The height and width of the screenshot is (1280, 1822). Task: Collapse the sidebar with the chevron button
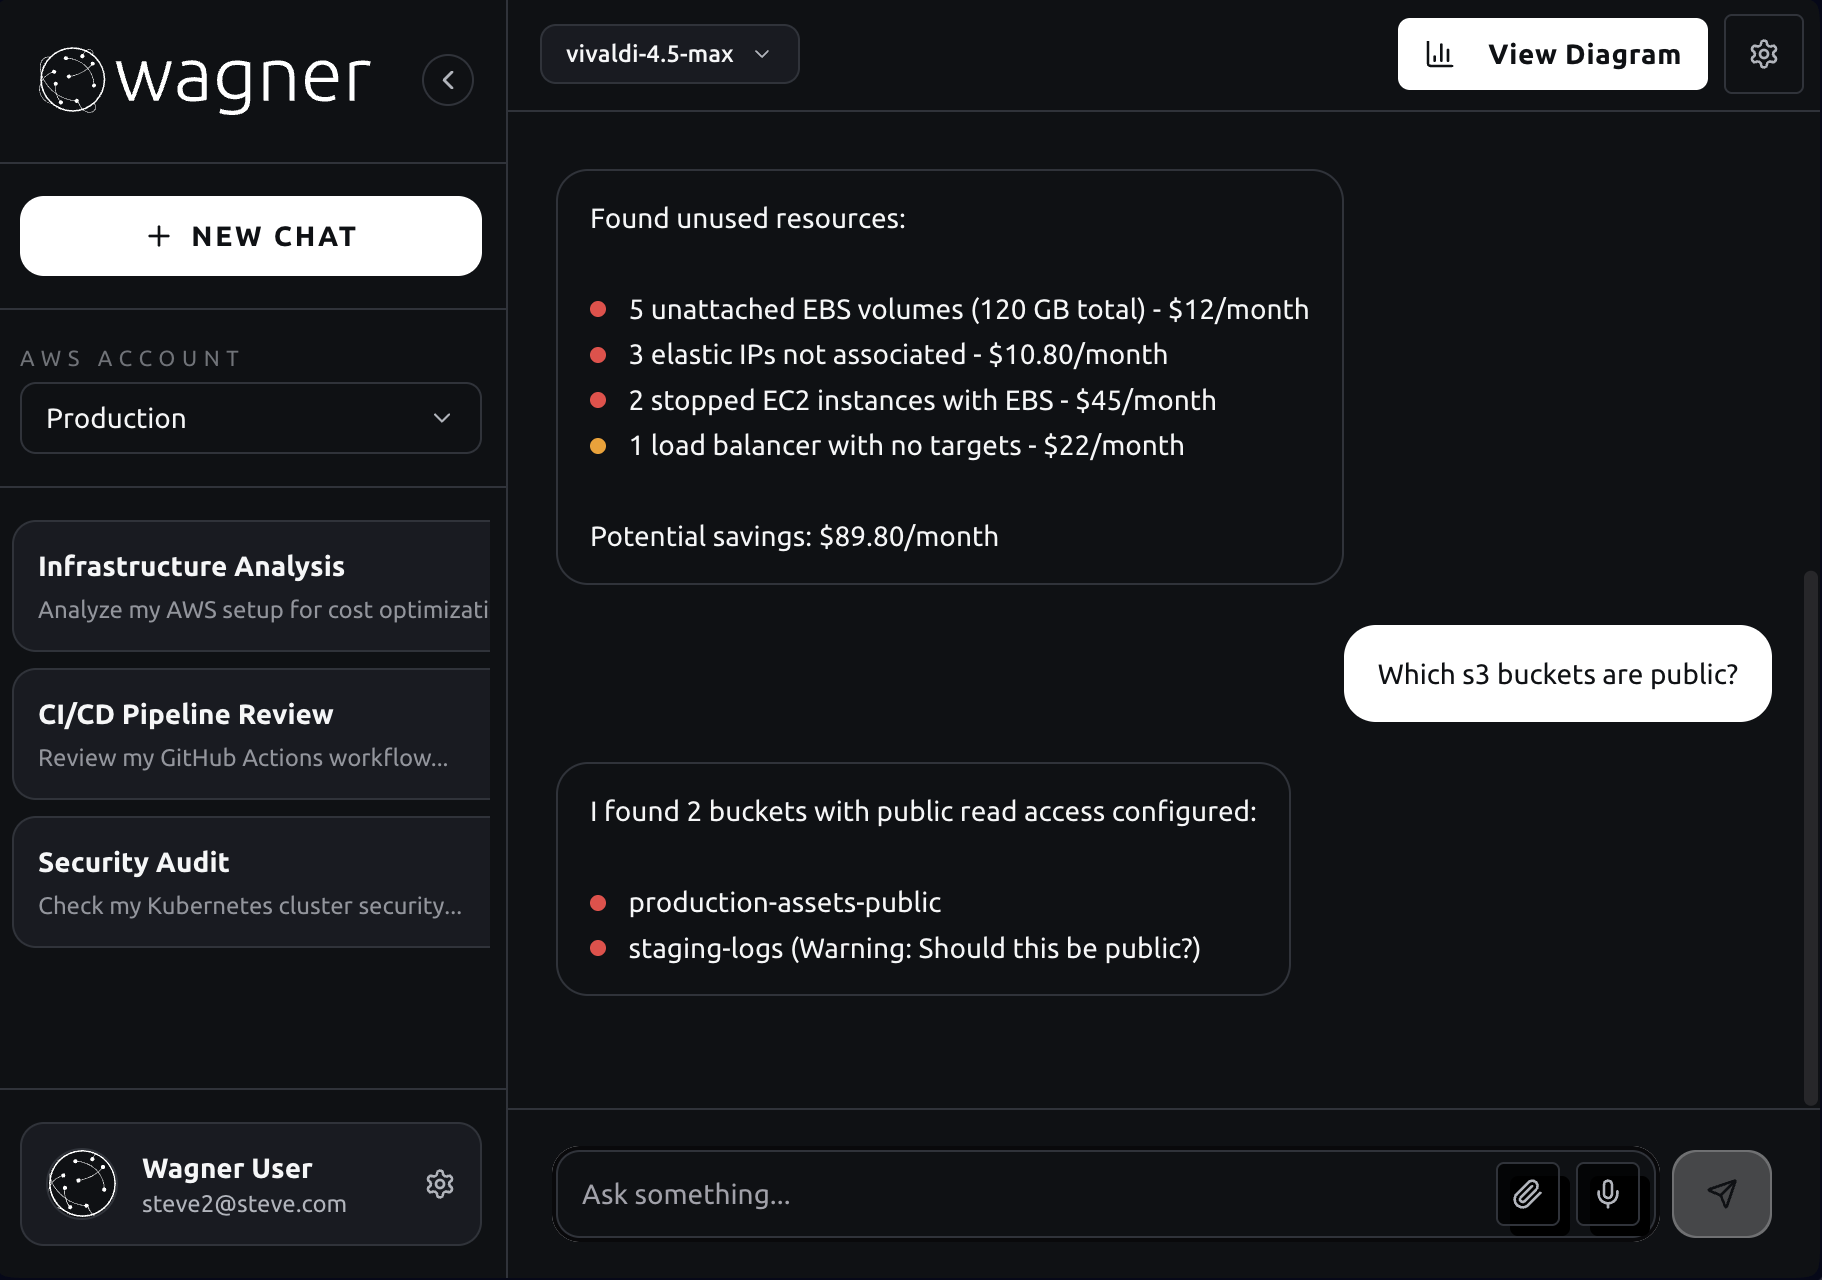click(447, 80)
